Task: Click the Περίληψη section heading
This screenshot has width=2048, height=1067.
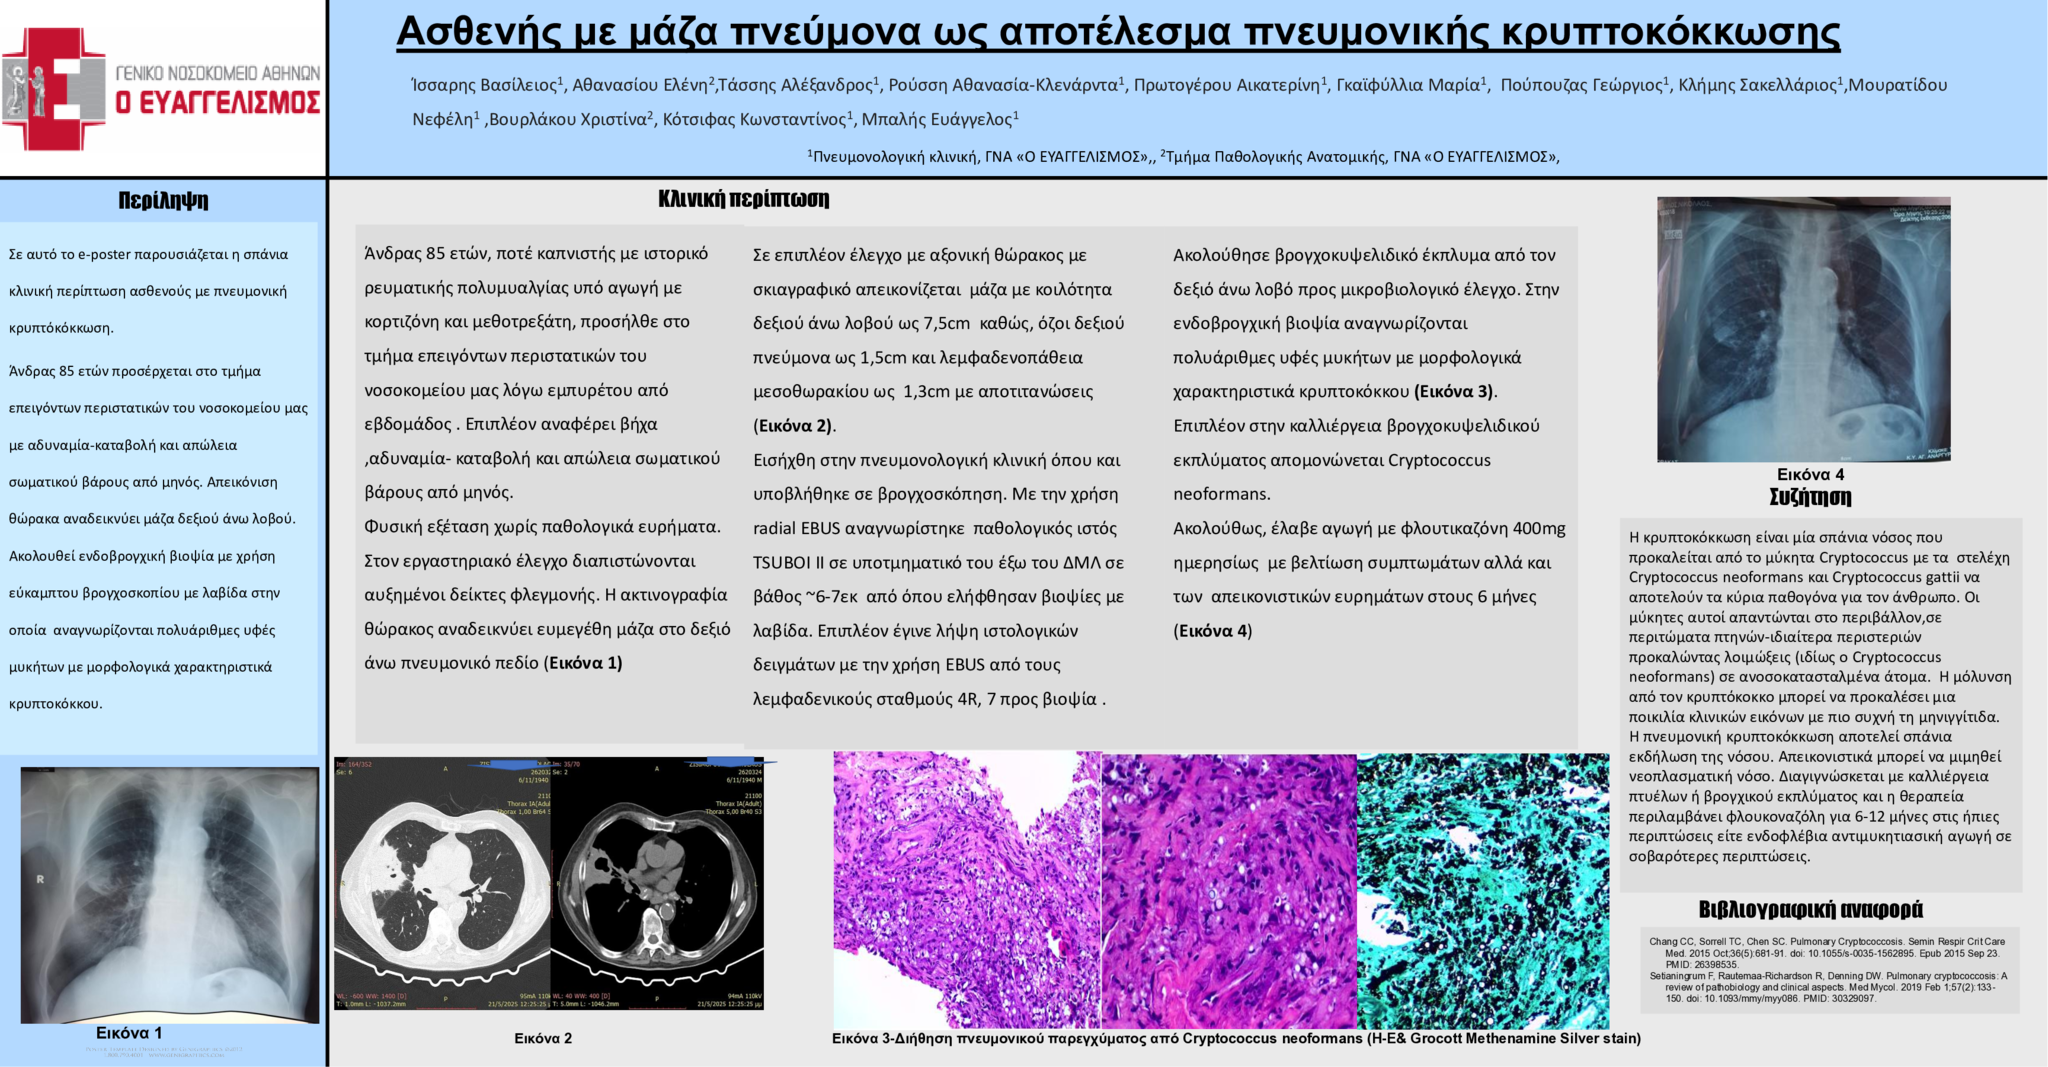Action: (x=163, y=200)
